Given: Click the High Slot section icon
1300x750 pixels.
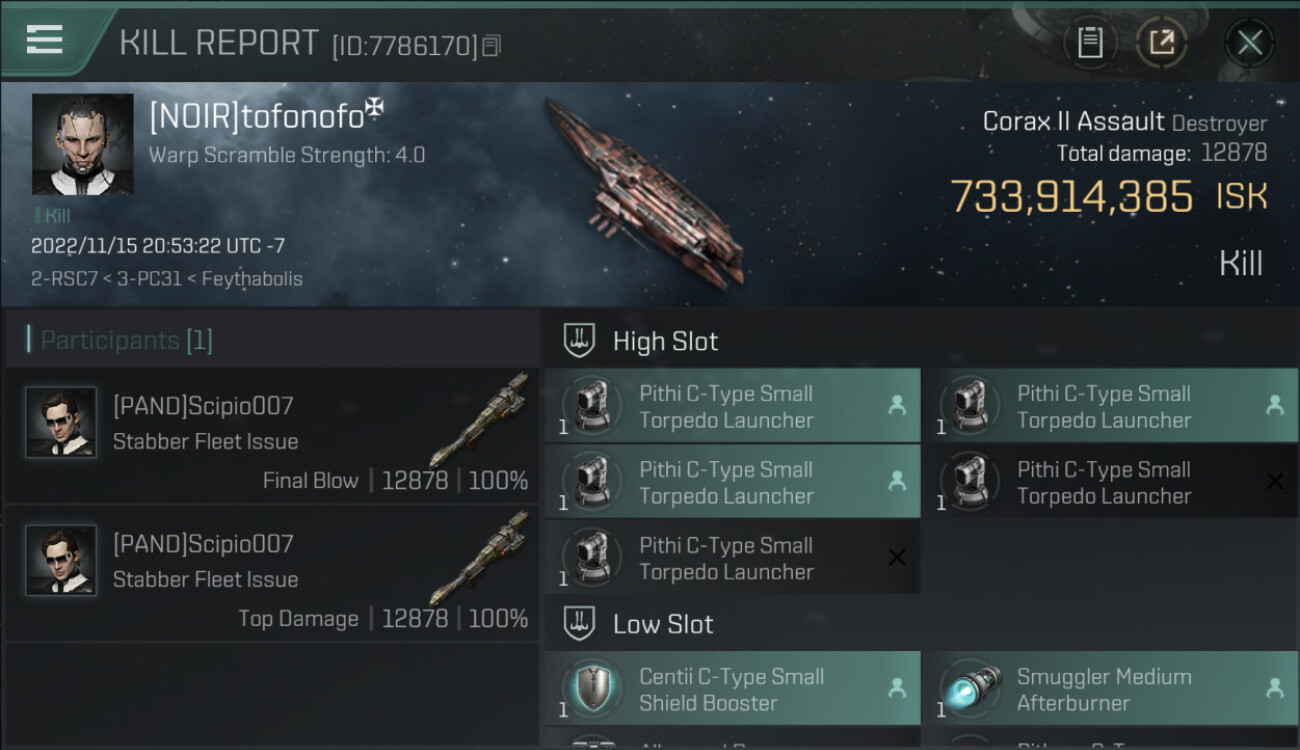Looking at the screenshot, I should pyautogui.click(x=579, y=341).
